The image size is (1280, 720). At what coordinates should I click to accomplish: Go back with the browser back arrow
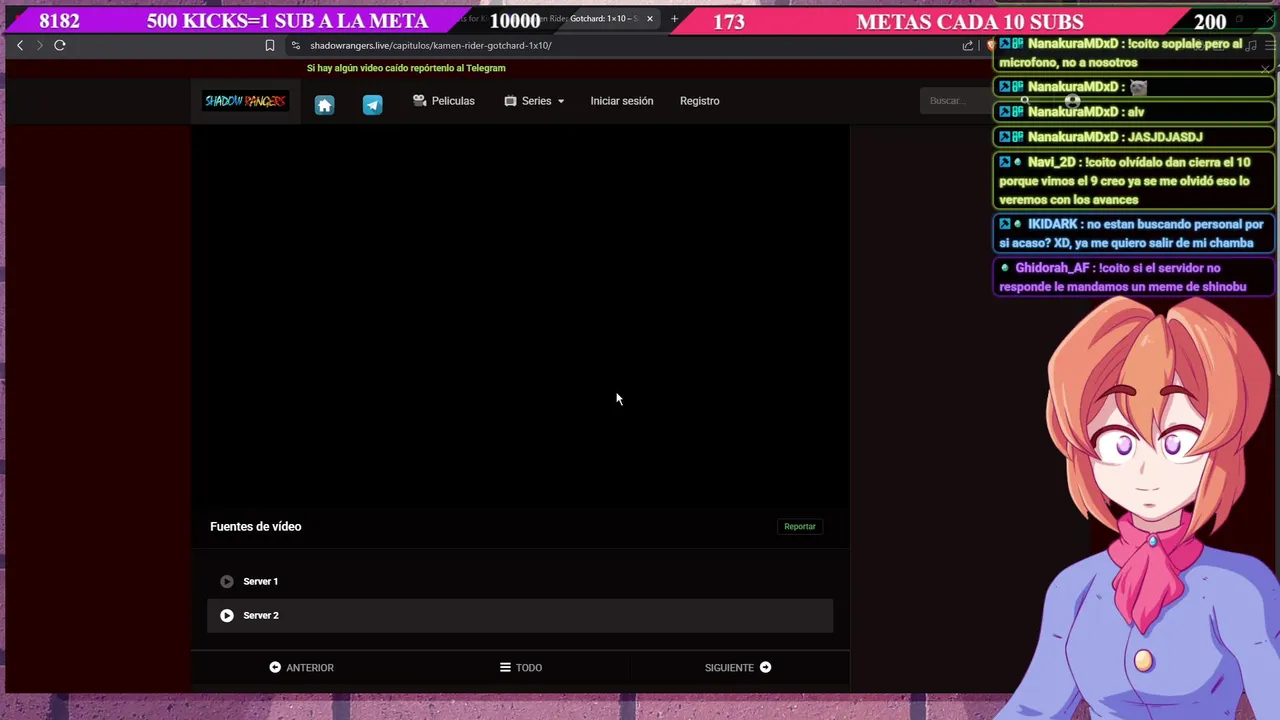[19, 45]
